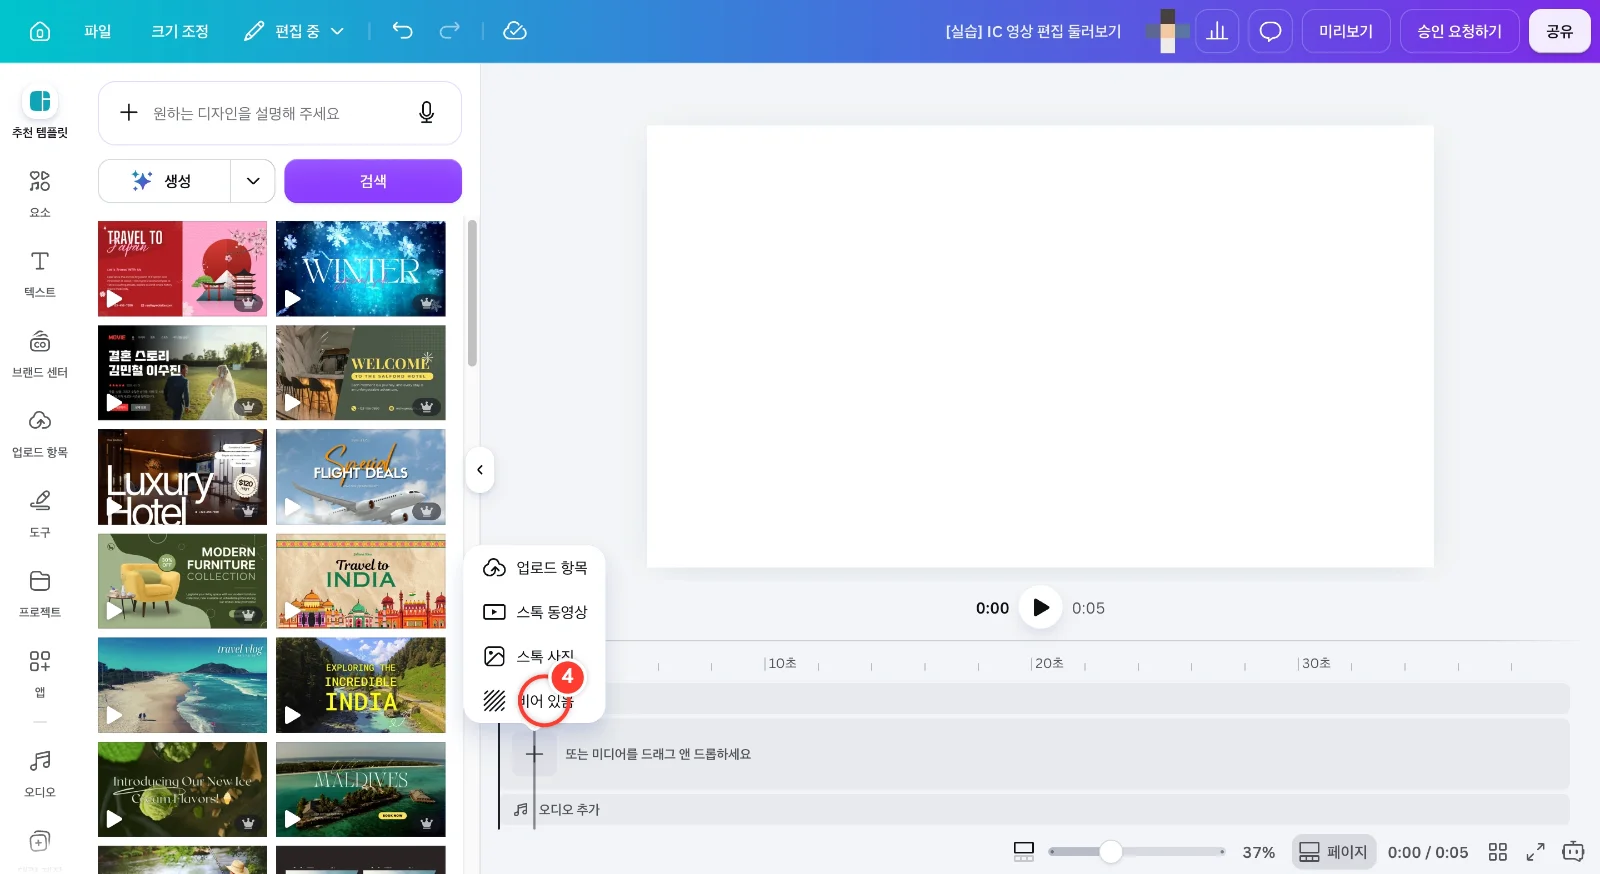
Task: Open 프로젝트 folder panel
Action: (40, 593)
